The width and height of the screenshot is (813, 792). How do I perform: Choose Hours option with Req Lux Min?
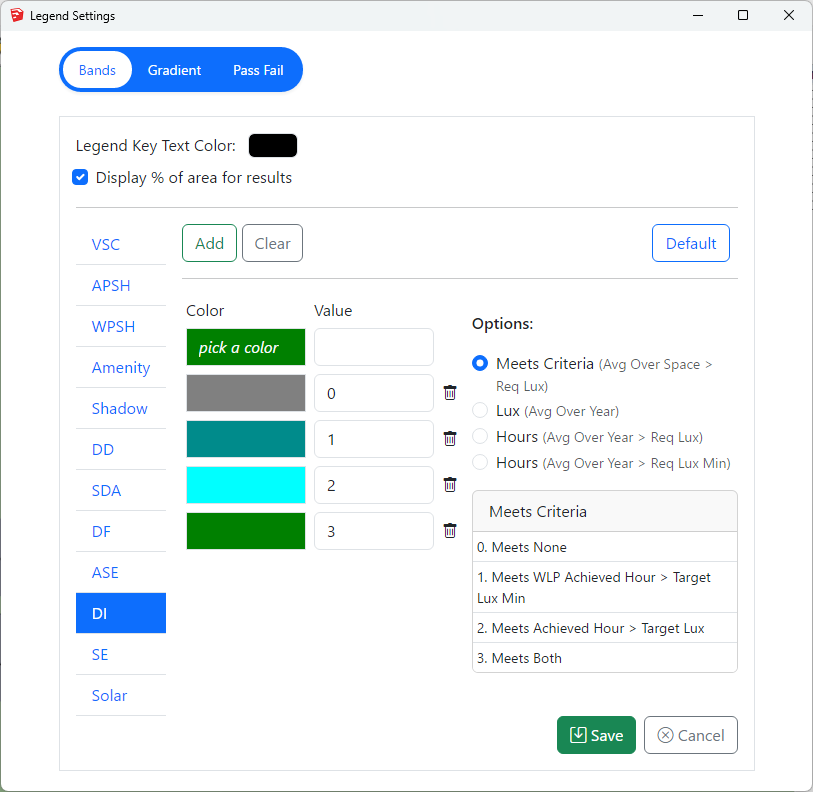pos(480,463)
